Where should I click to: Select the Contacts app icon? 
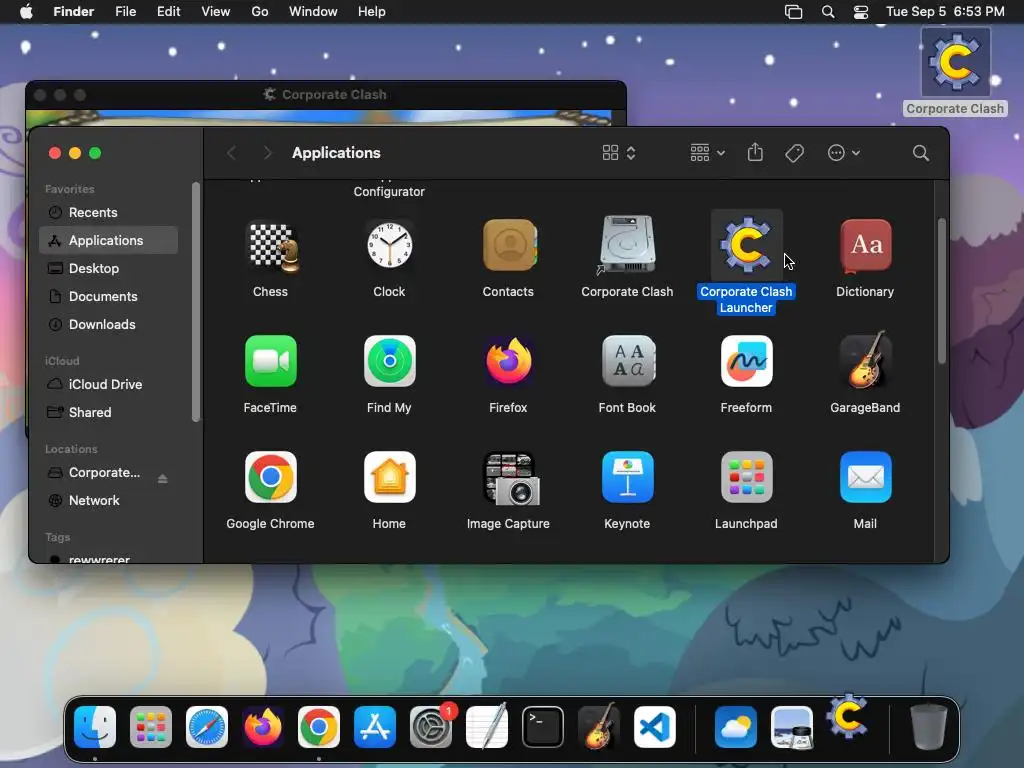pos(509,246)
